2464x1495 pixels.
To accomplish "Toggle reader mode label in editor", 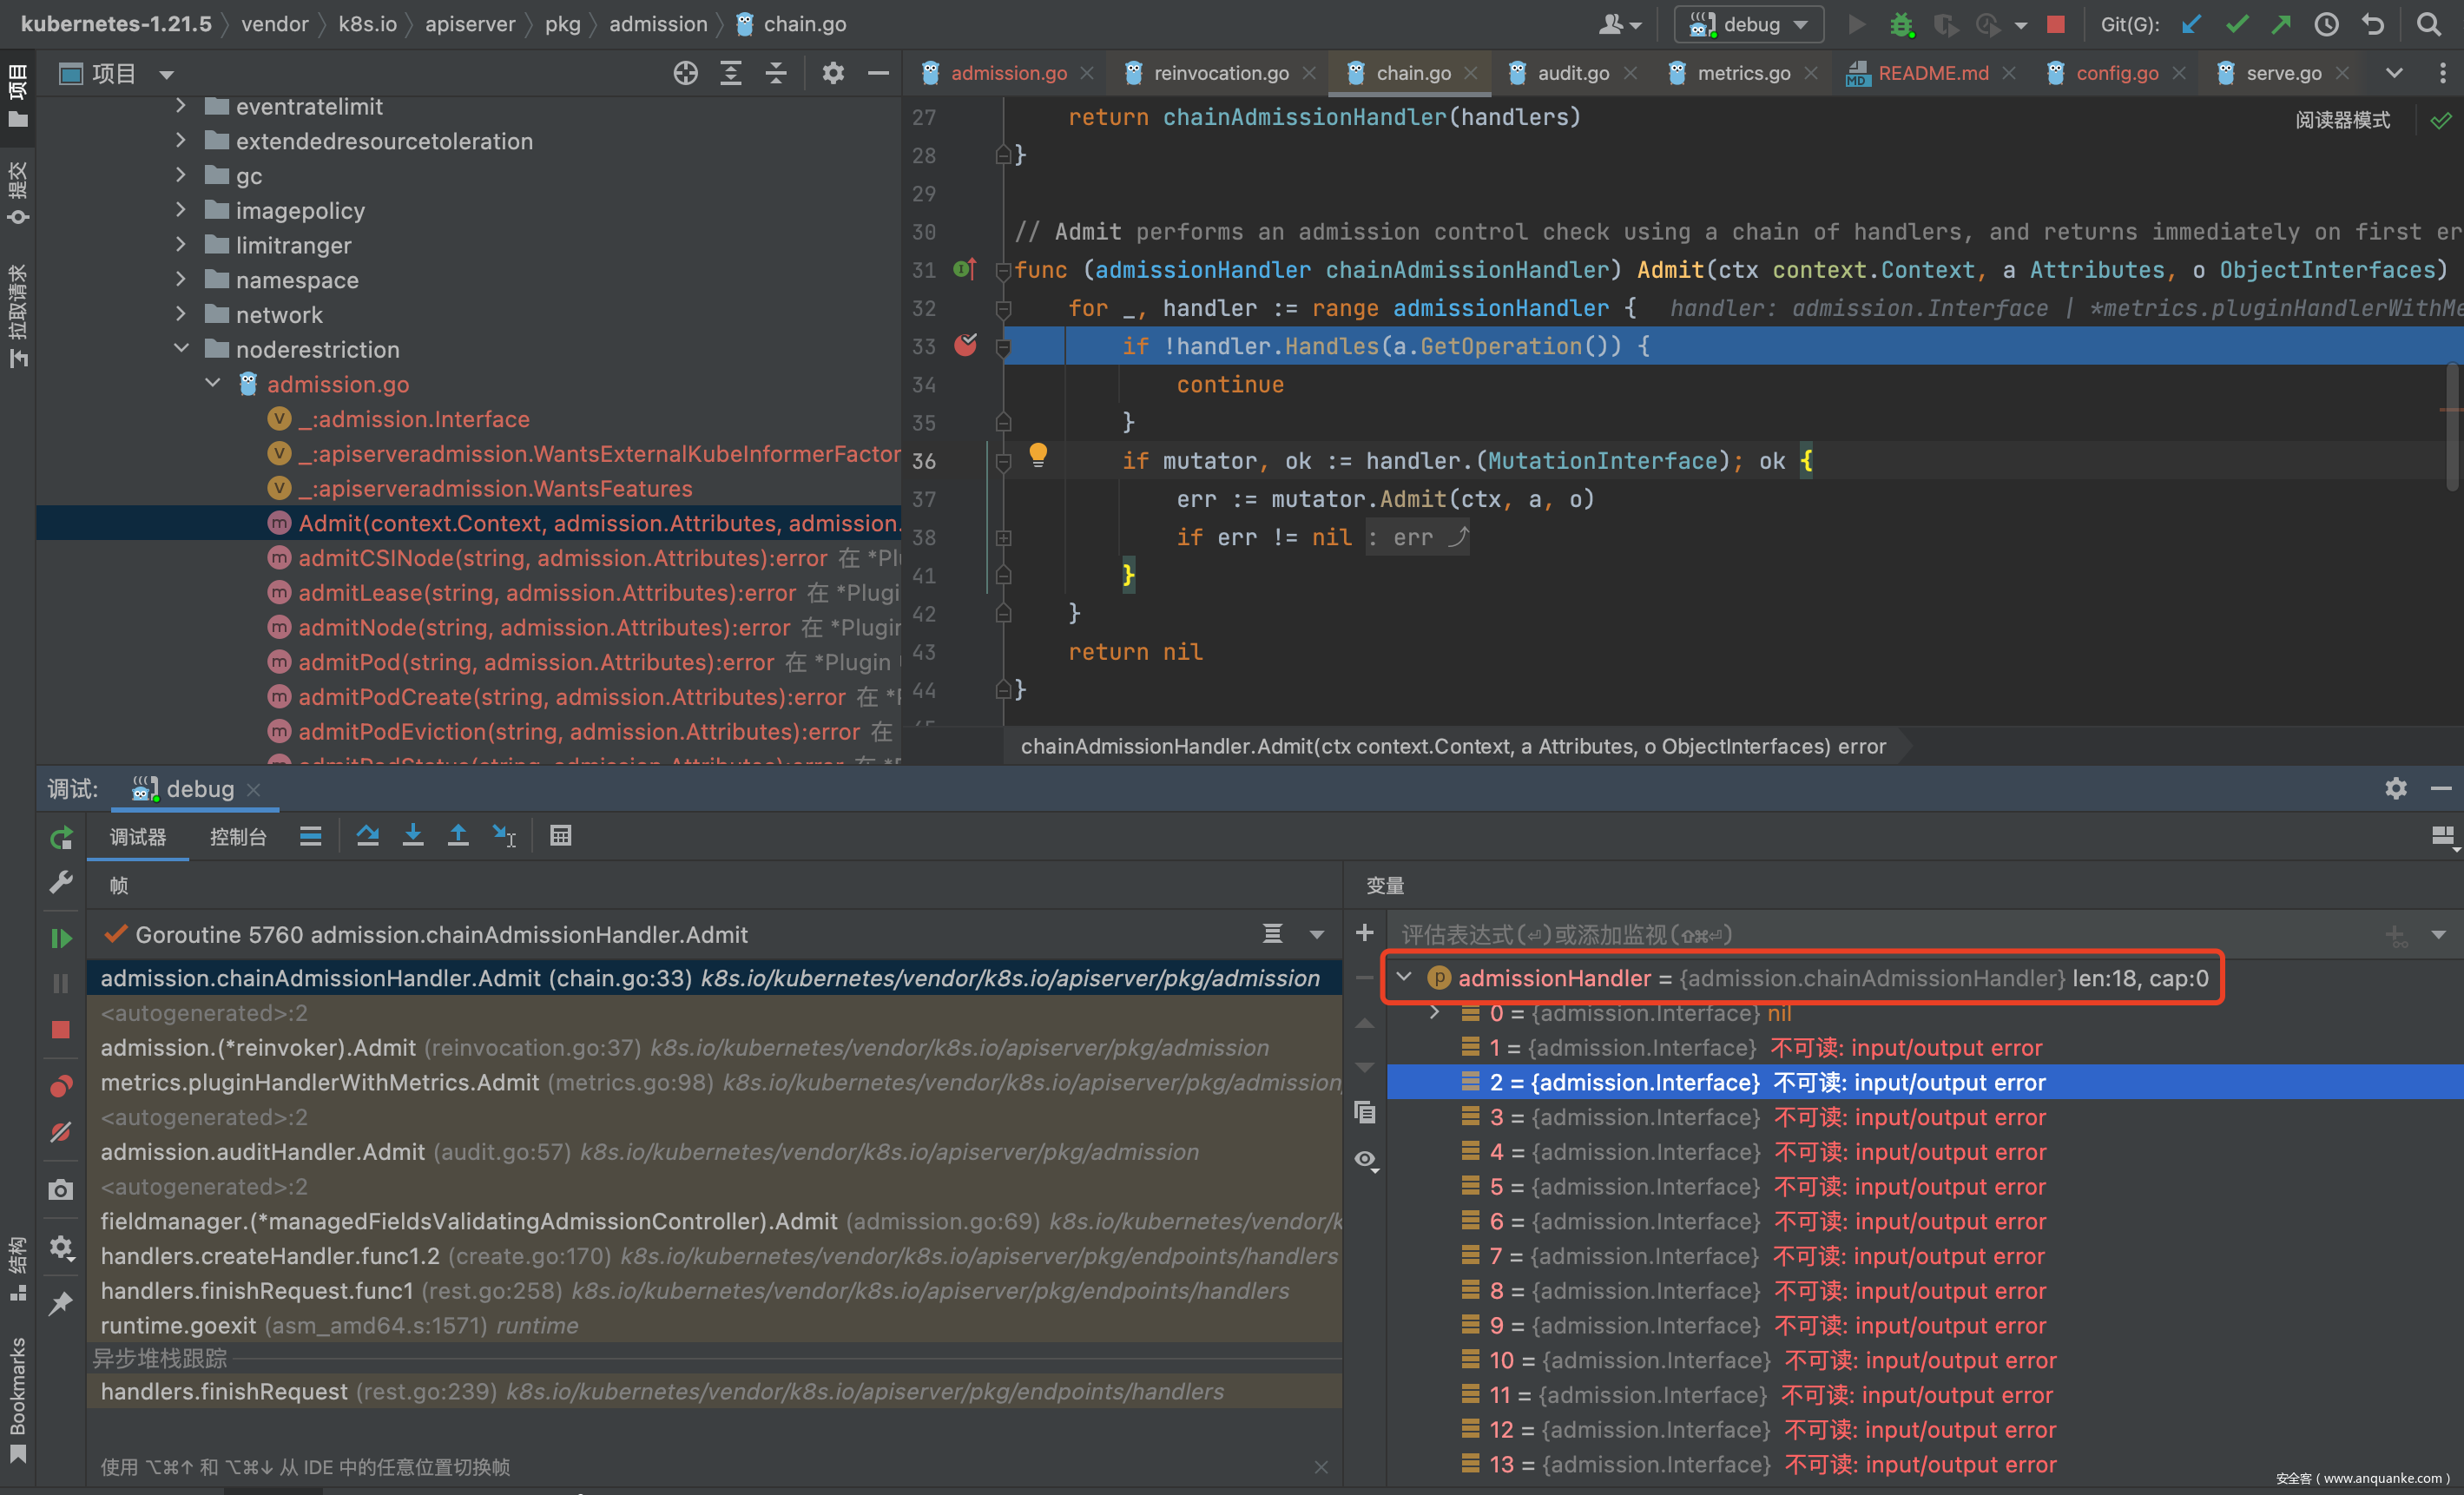I will point(2342,120).
